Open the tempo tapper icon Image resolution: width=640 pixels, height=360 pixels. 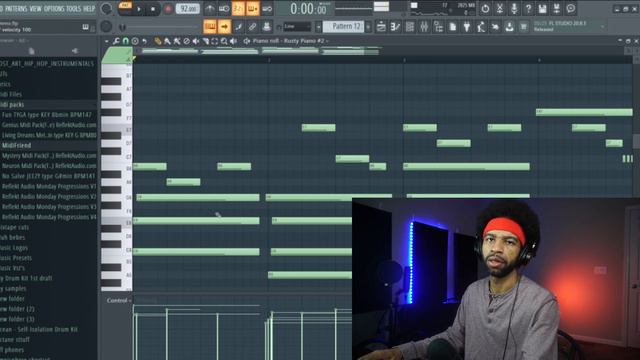481,27
